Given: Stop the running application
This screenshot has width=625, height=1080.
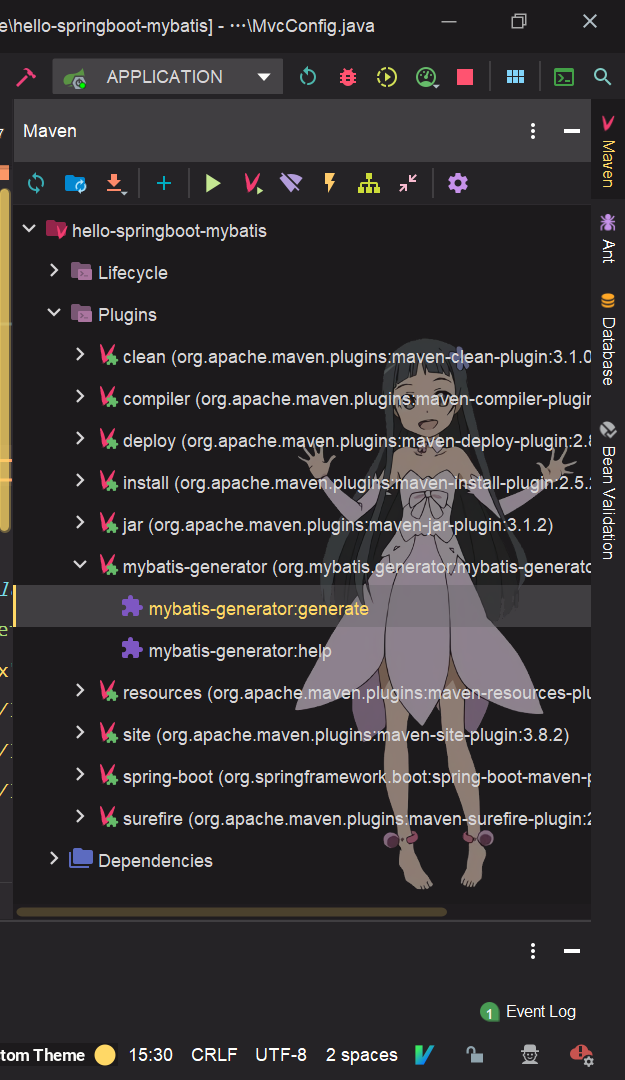Looking at the screenshot, I should [465, 76].
